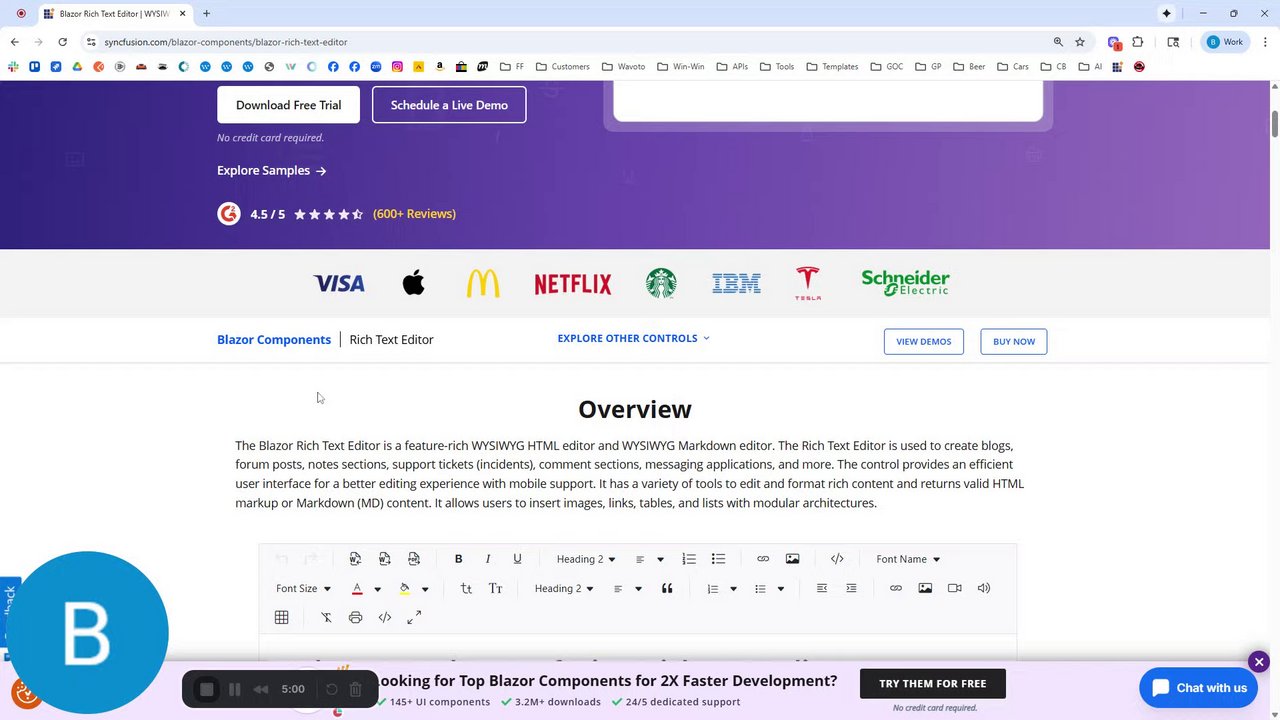This screenshot has width=1280, height=720.
Task: Open the Customers bookmarks folder
Action: pyautogui.click(x=563, y=67)
